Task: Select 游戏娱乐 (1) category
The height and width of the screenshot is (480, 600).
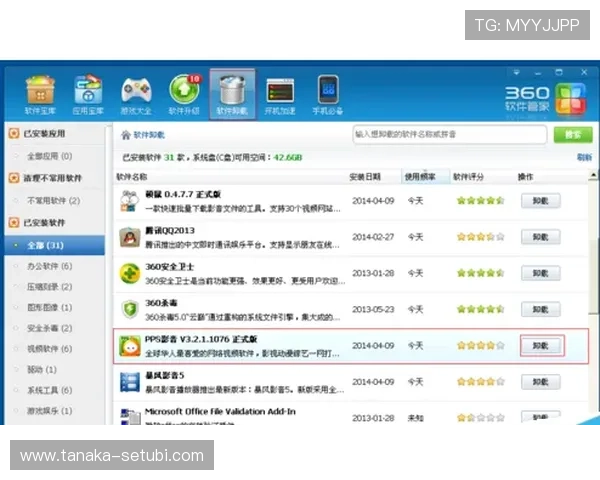Action: pos(49,411)
